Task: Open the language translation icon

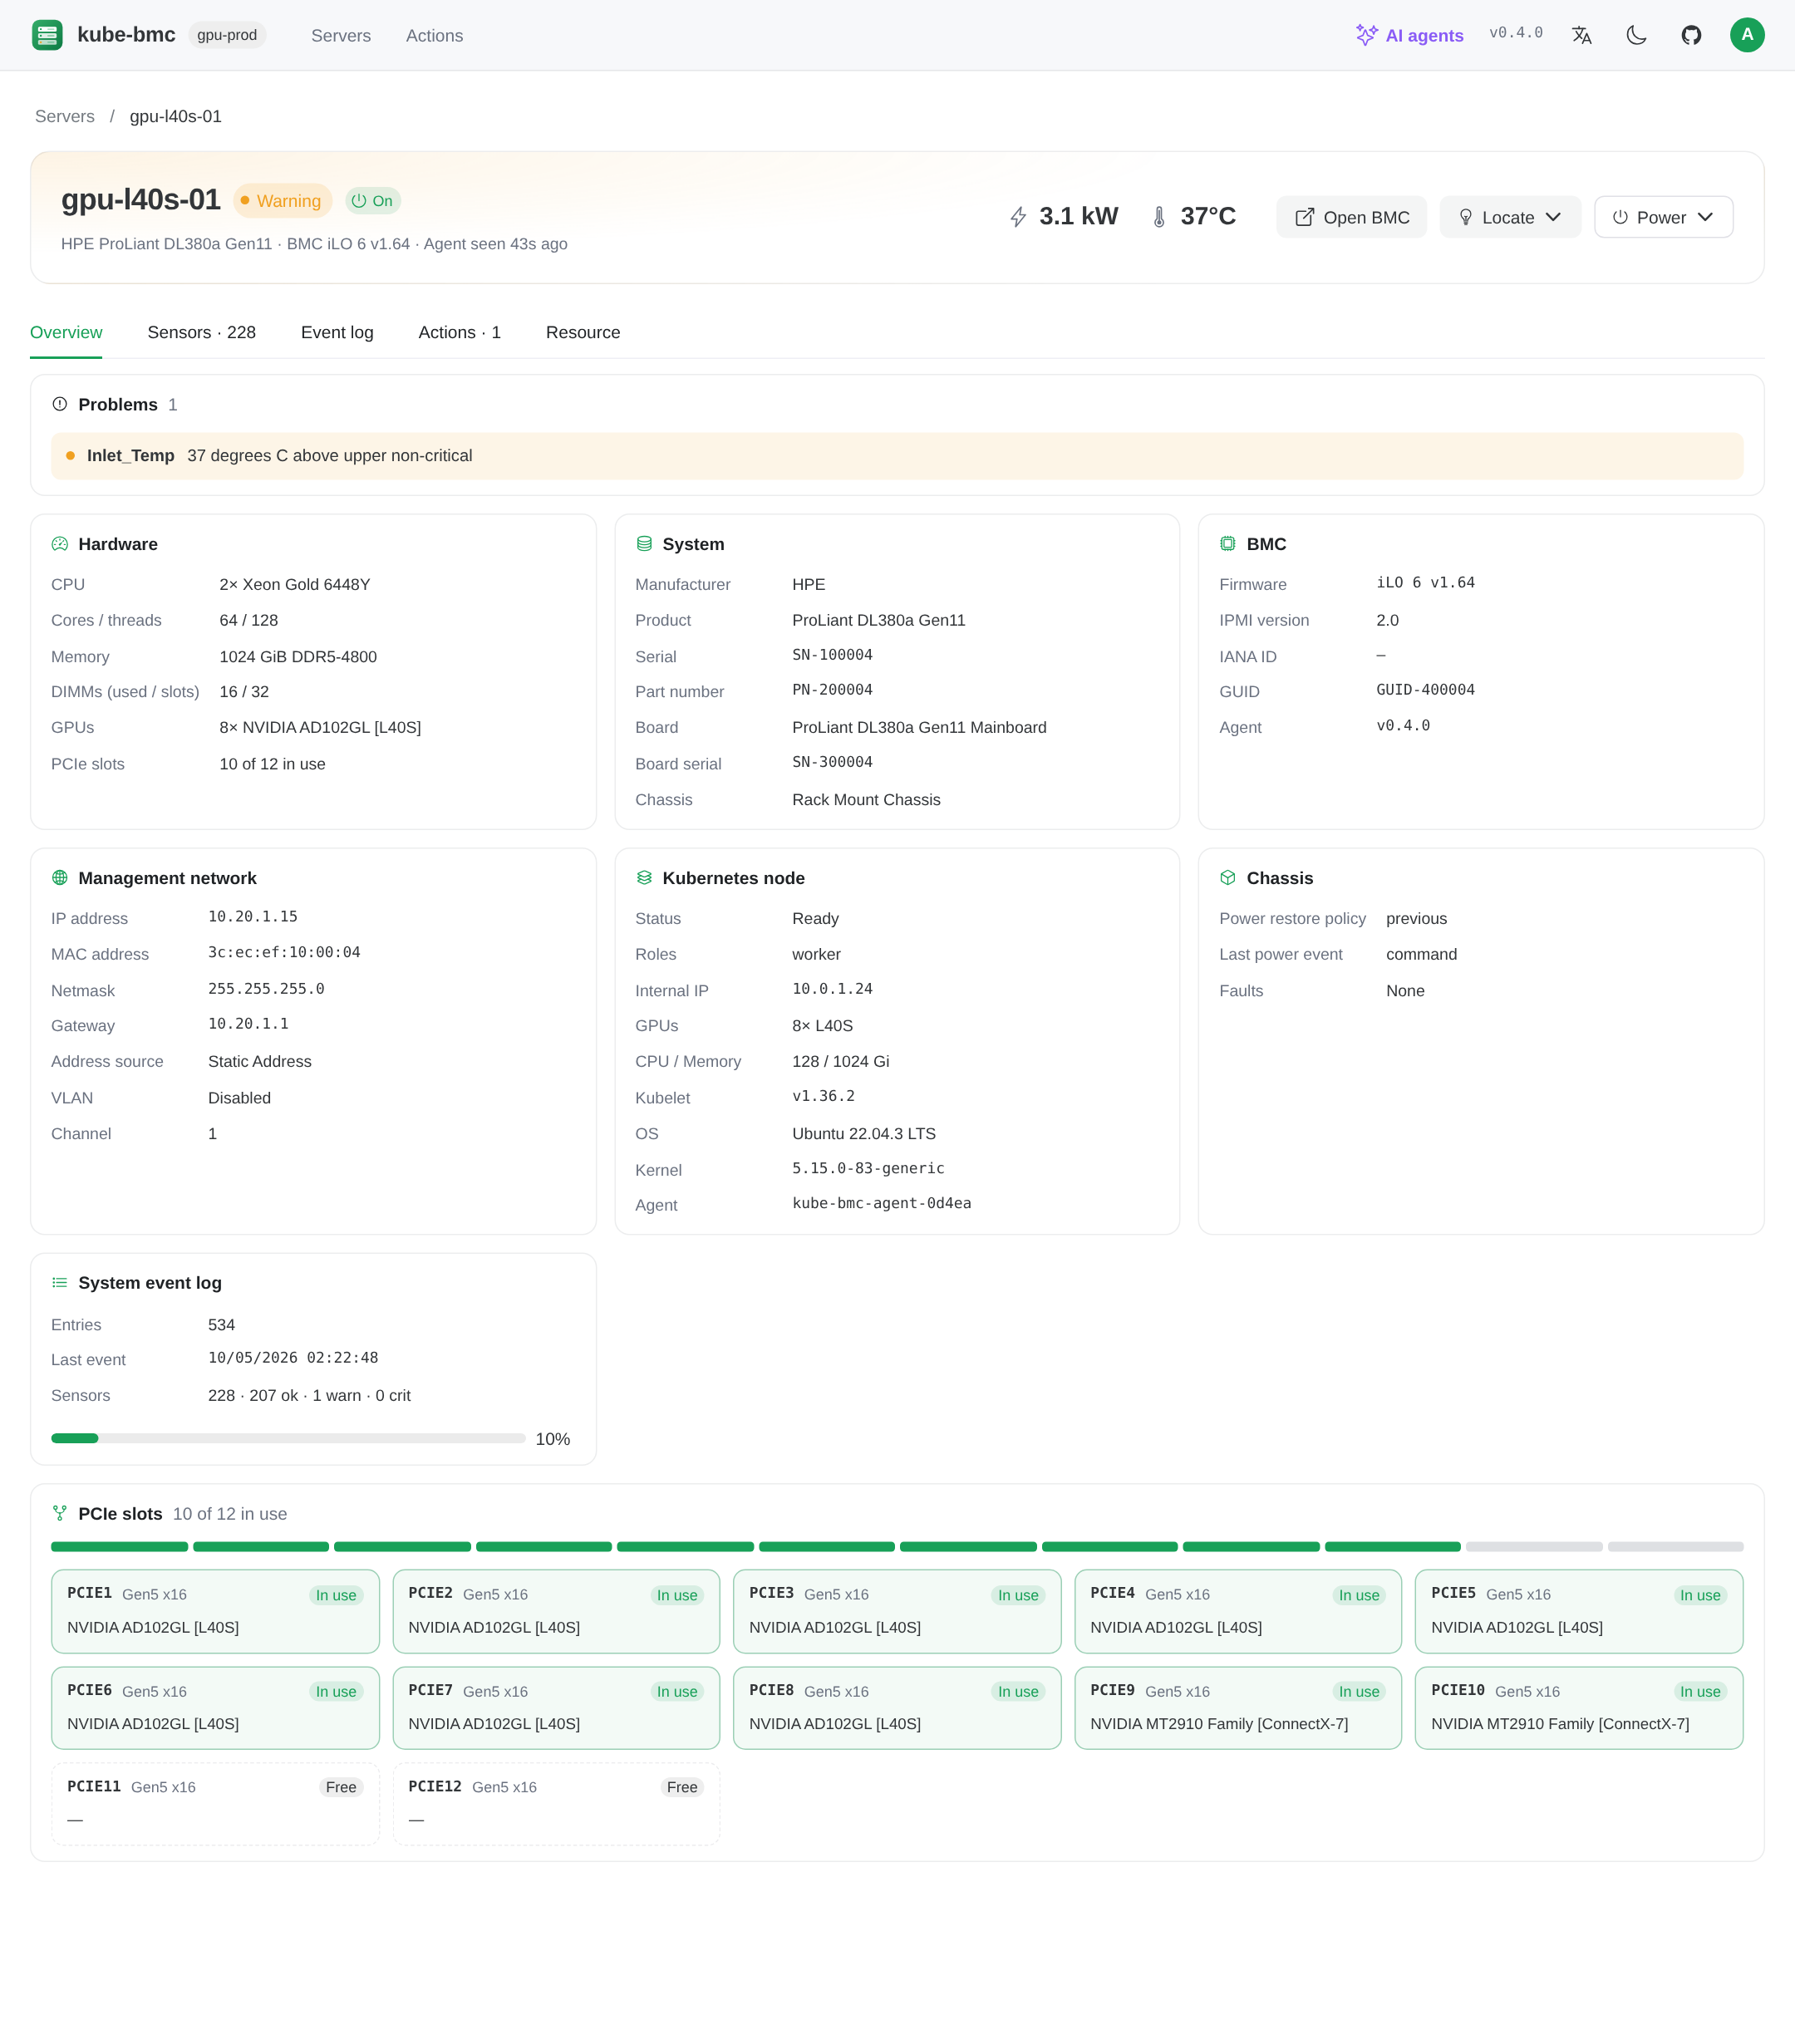Action: click(x=1581, y=35)
